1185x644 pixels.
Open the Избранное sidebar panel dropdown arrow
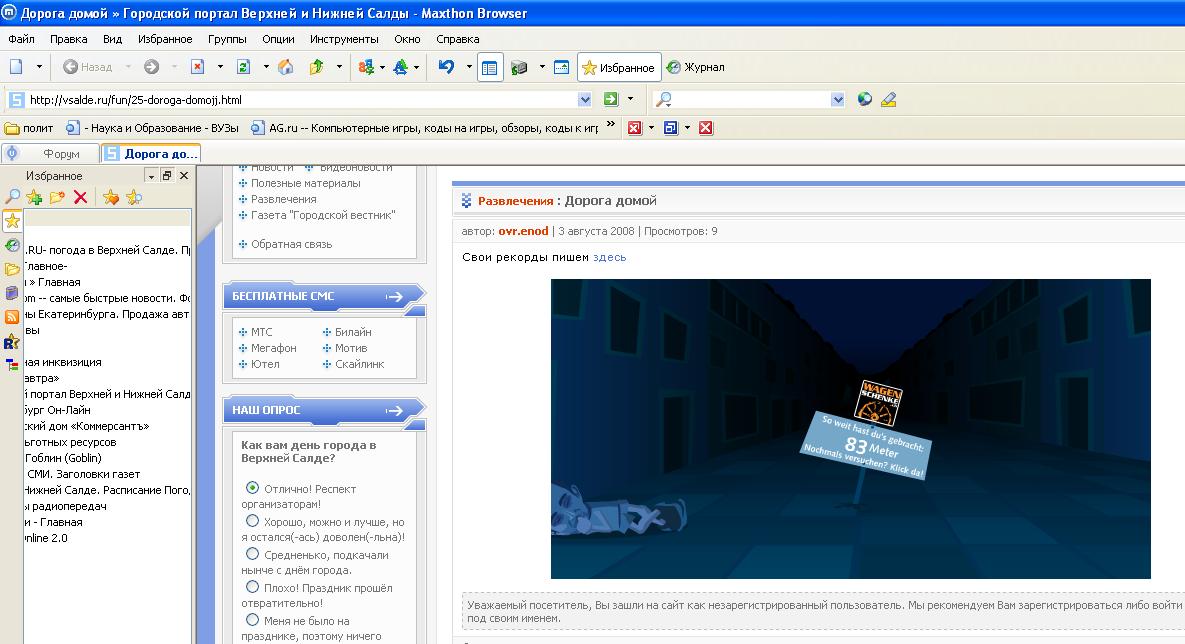tap(151, 176)
